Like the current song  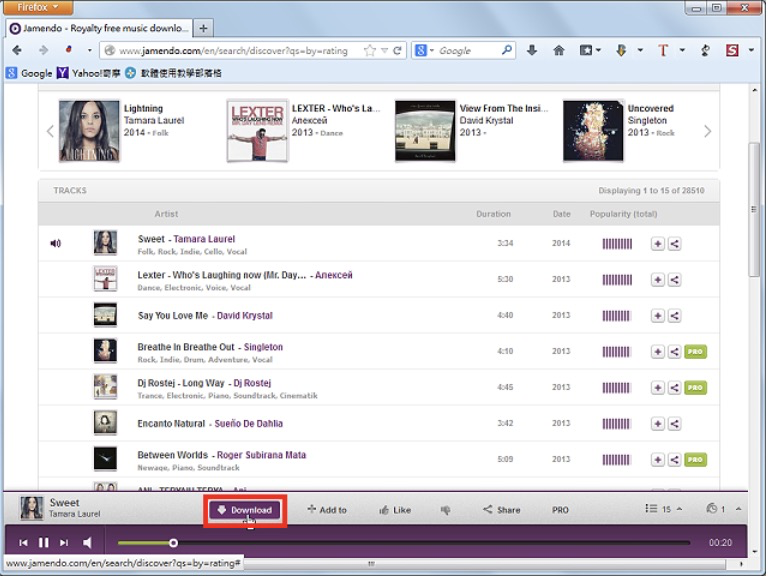(x=395, y=510)
